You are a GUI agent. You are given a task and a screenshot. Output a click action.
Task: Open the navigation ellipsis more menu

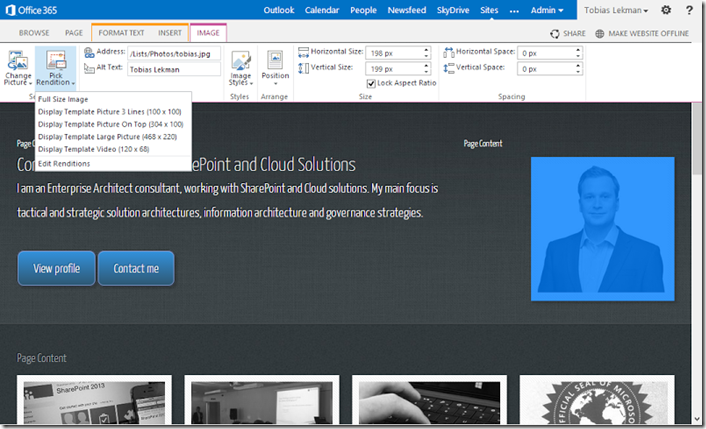pos(514,11)
